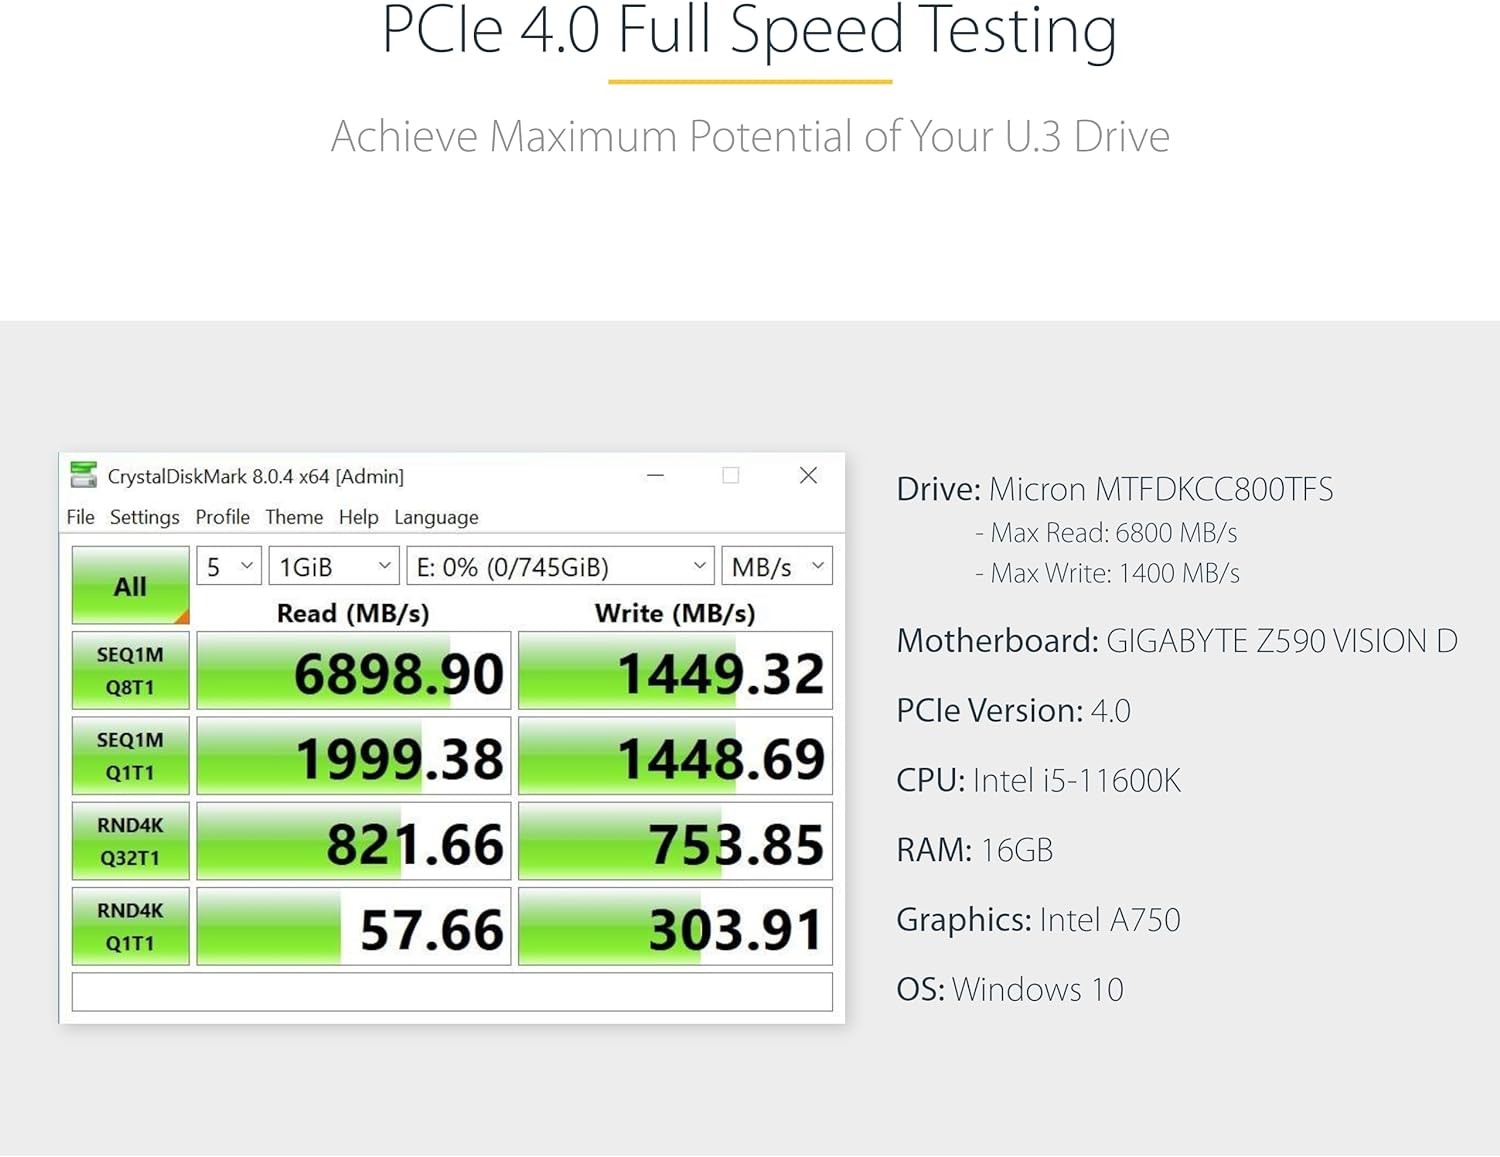
Task: Open the E: drive selection dropdown
Action: (x=560, y=567)
